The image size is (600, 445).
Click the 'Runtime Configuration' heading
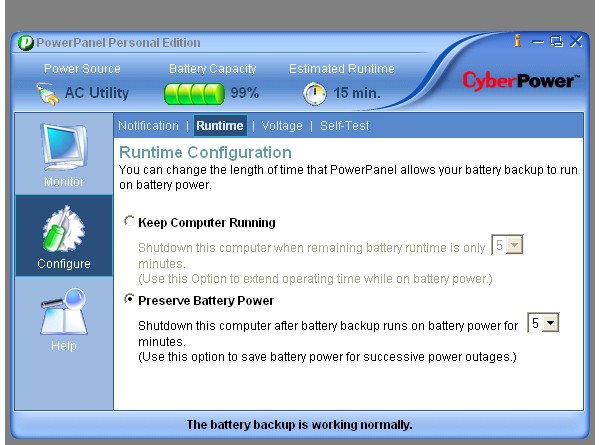coord(205,152)
